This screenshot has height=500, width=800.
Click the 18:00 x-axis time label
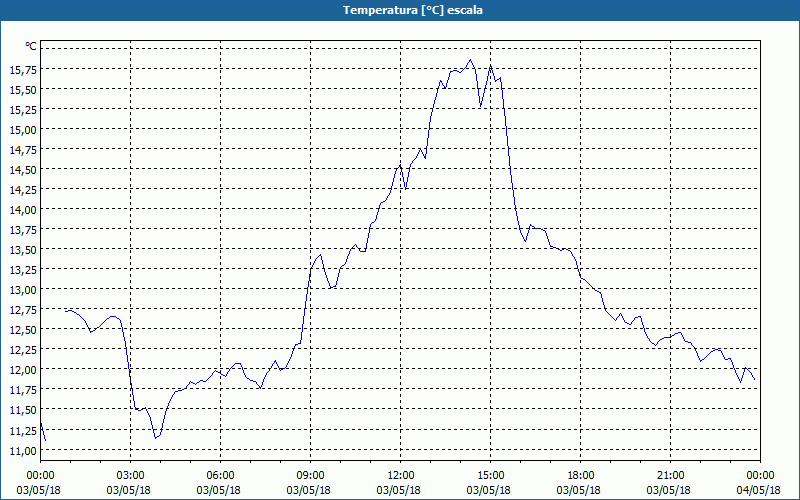coord(580,476)
